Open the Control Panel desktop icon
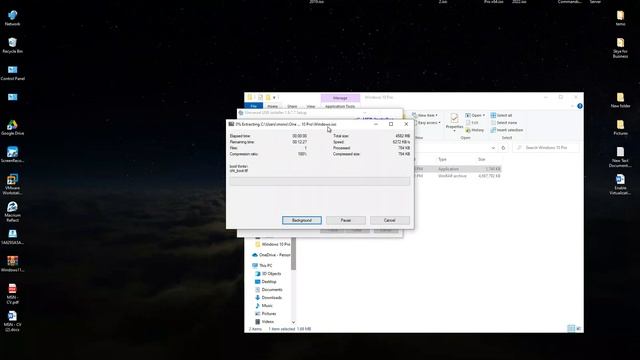The image size is (640, 360). point(12,73)
